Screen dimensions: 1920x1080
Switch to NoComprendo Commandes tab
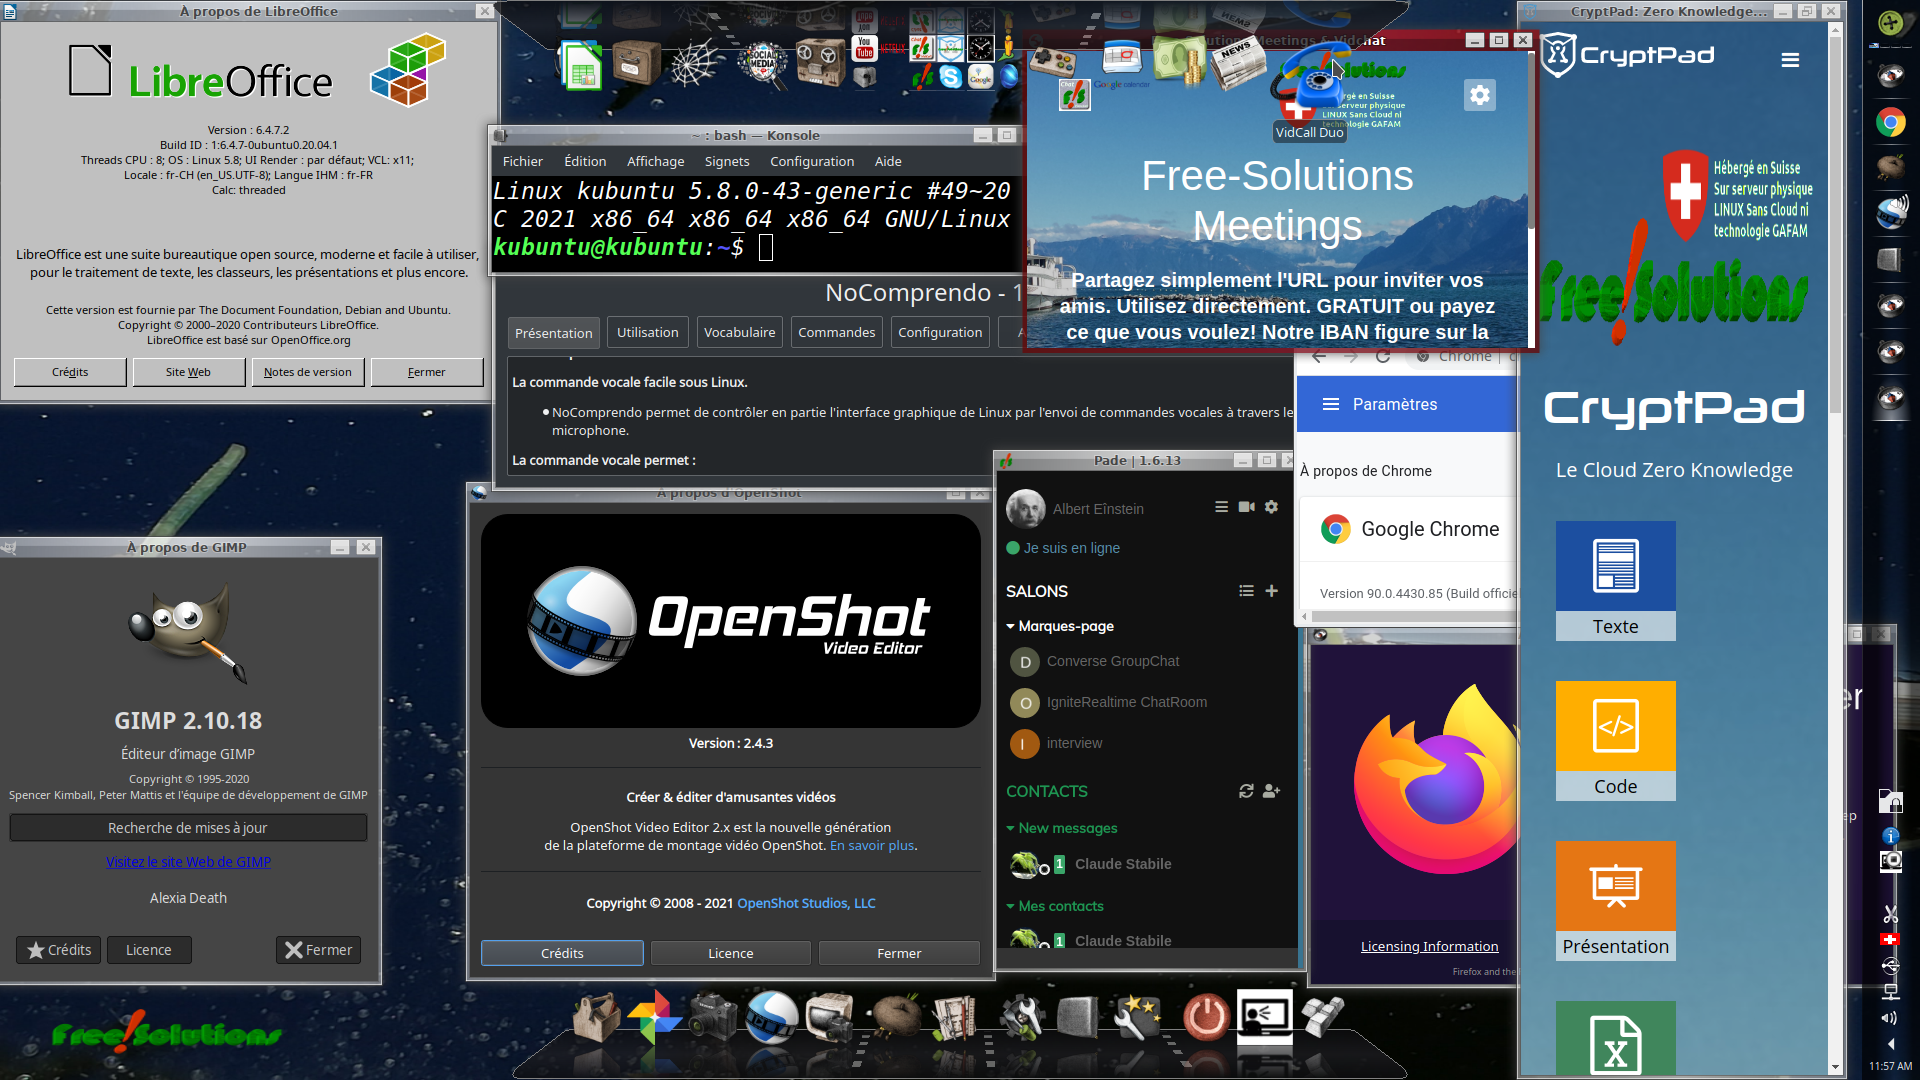click(837, 333)
